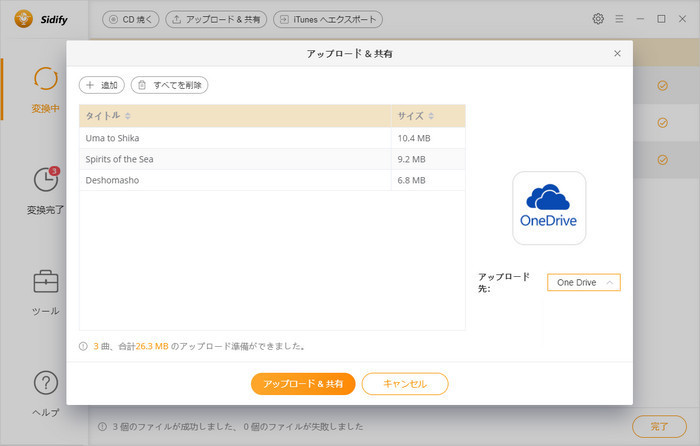This screenshot has height=446, width=700.
Task: Switch to the 変換中 sidebar section
Action: click(46, 90)
